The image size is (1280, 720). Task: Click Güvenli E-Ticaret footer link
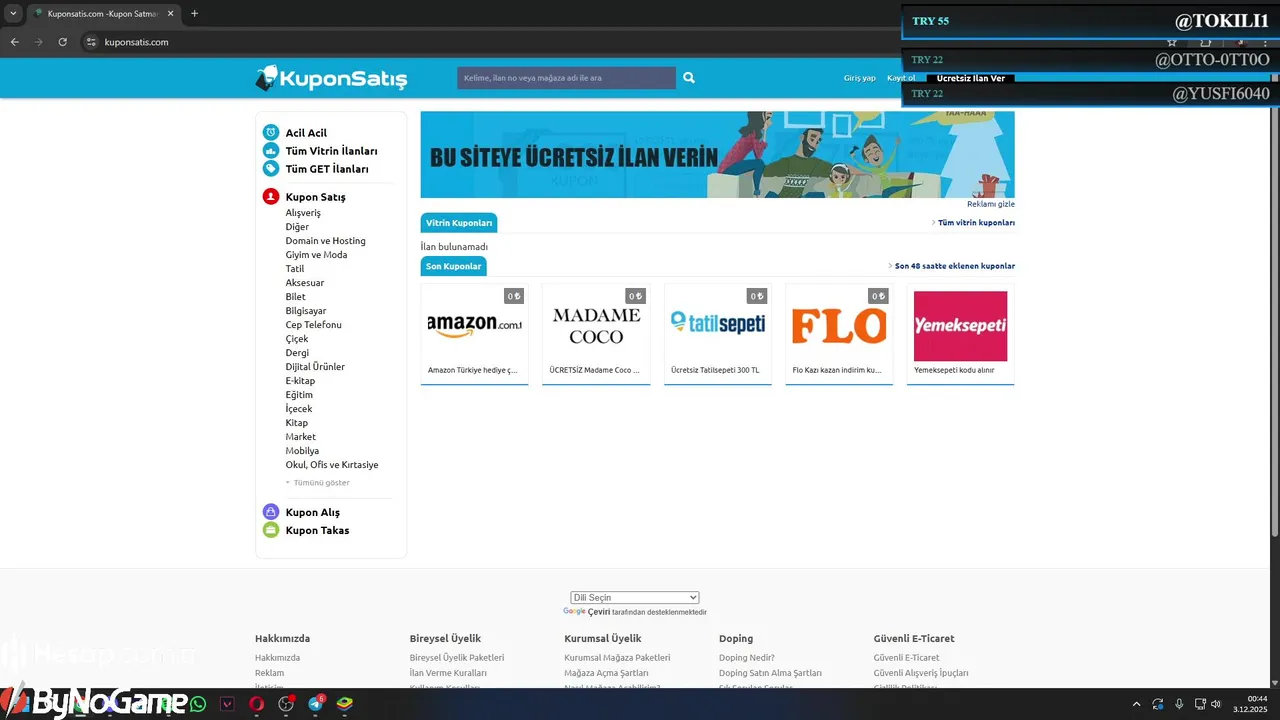(907, 658)
